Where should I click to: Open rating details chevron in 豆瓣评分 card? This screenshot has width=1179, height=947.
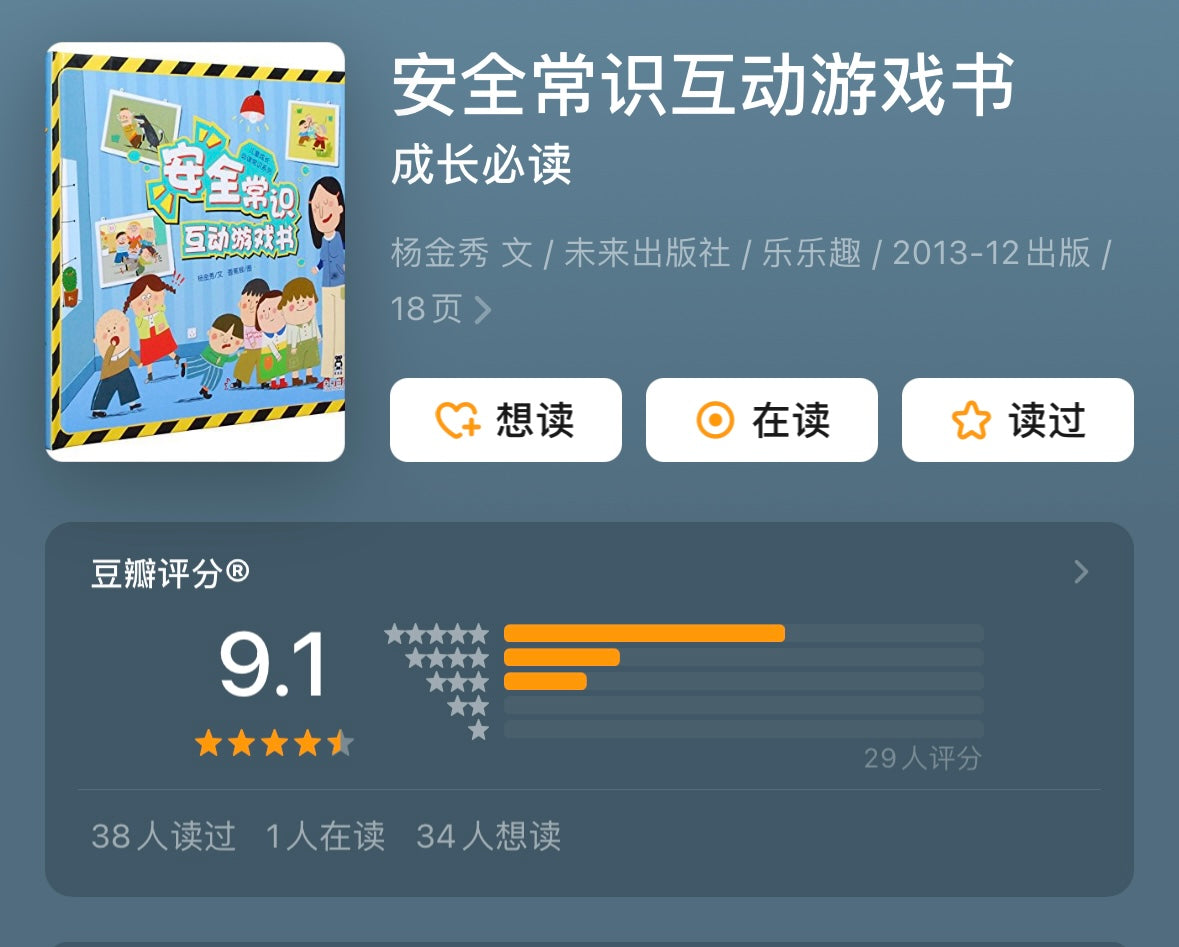pyautogui.click(x=1081, y=572)
